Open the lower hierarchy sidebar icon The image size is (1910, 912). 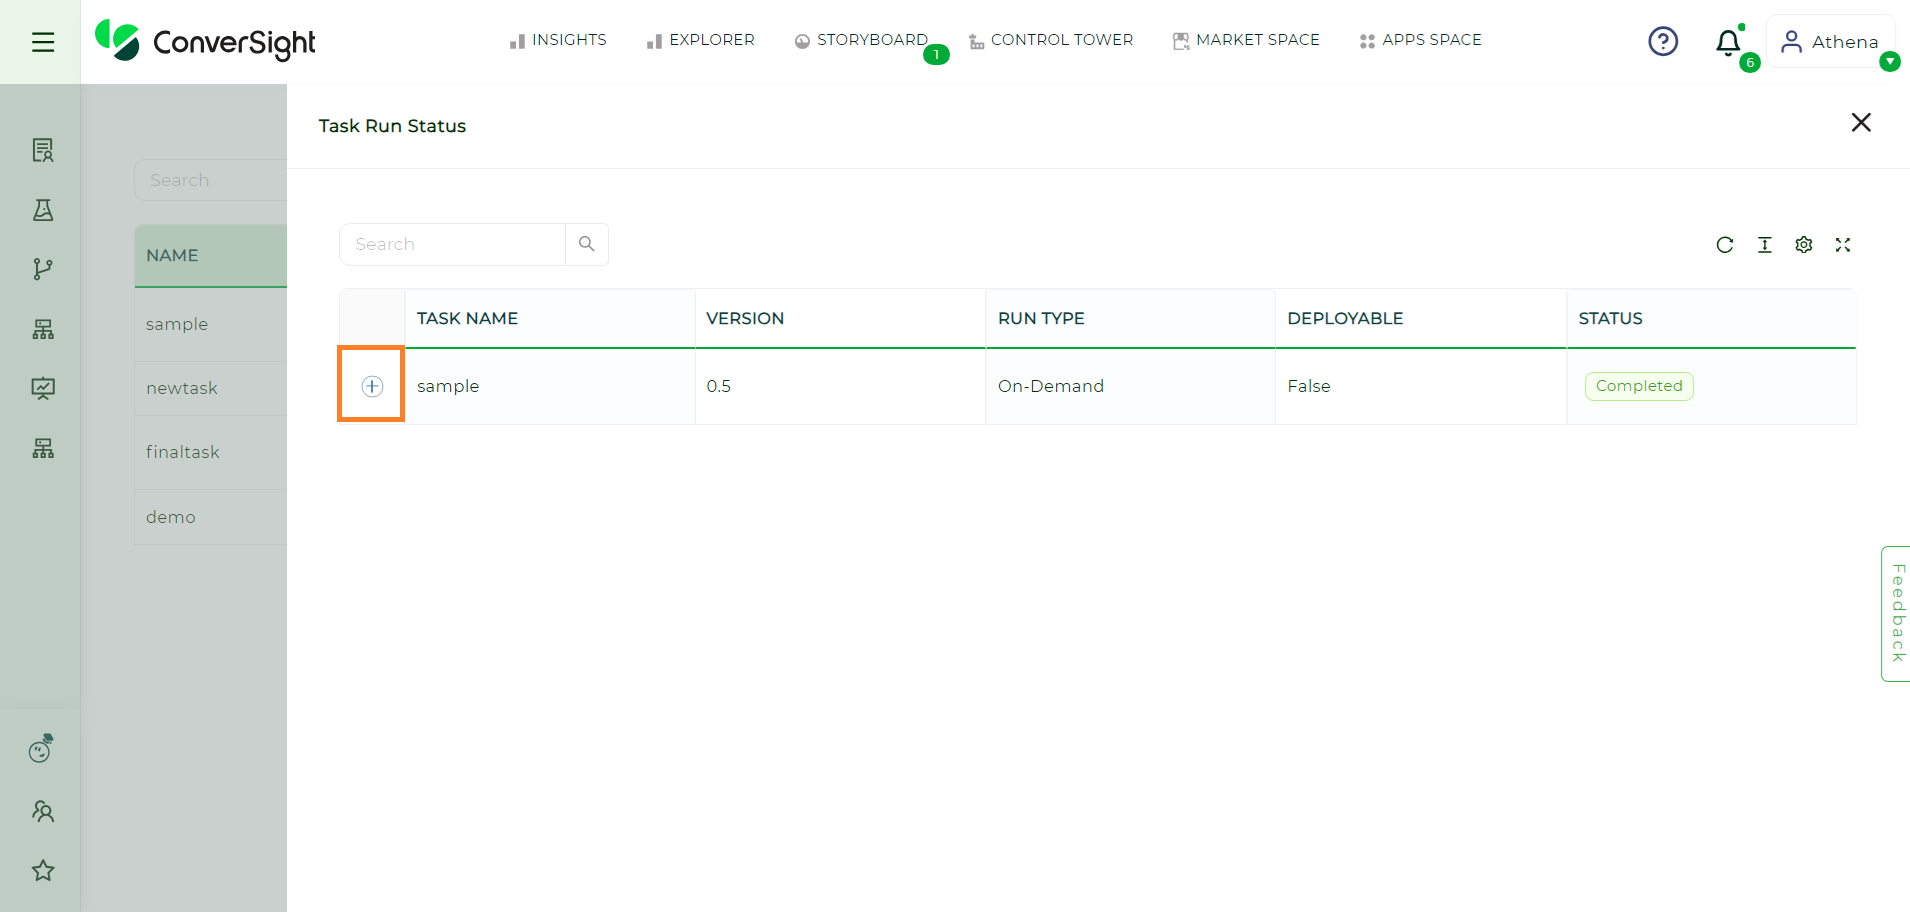[x=42, y=448]
